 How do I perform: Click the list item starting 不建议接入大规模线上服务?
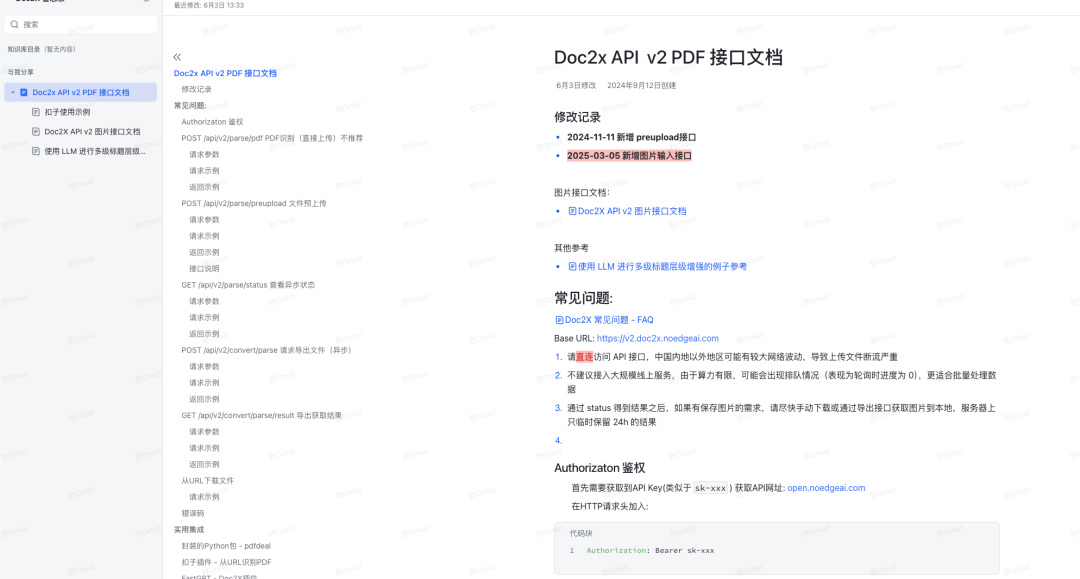(782, 382)
